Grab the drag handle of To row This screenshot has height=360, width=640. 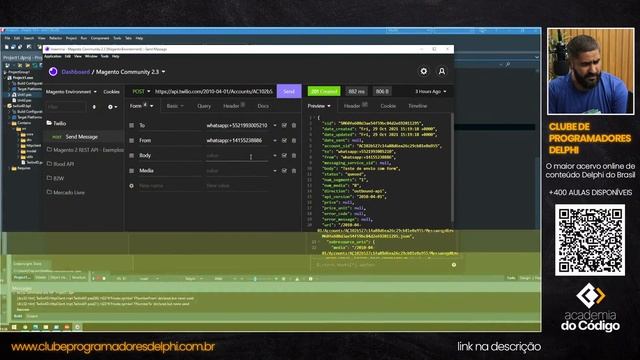tap(131, 125)
